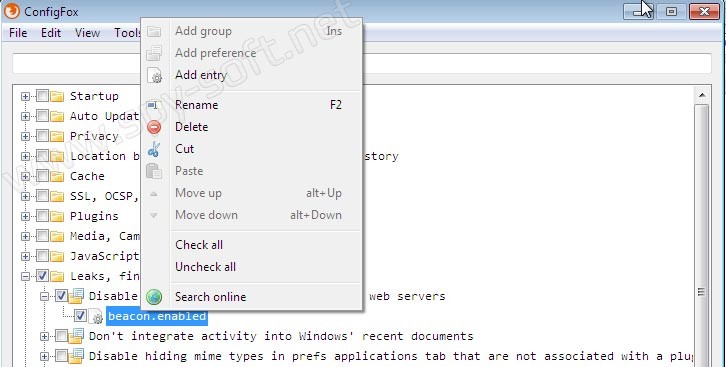This screenshot has width=726, height=367.
Task: Click the Plugins folder icon
Action: click(57, 216)
